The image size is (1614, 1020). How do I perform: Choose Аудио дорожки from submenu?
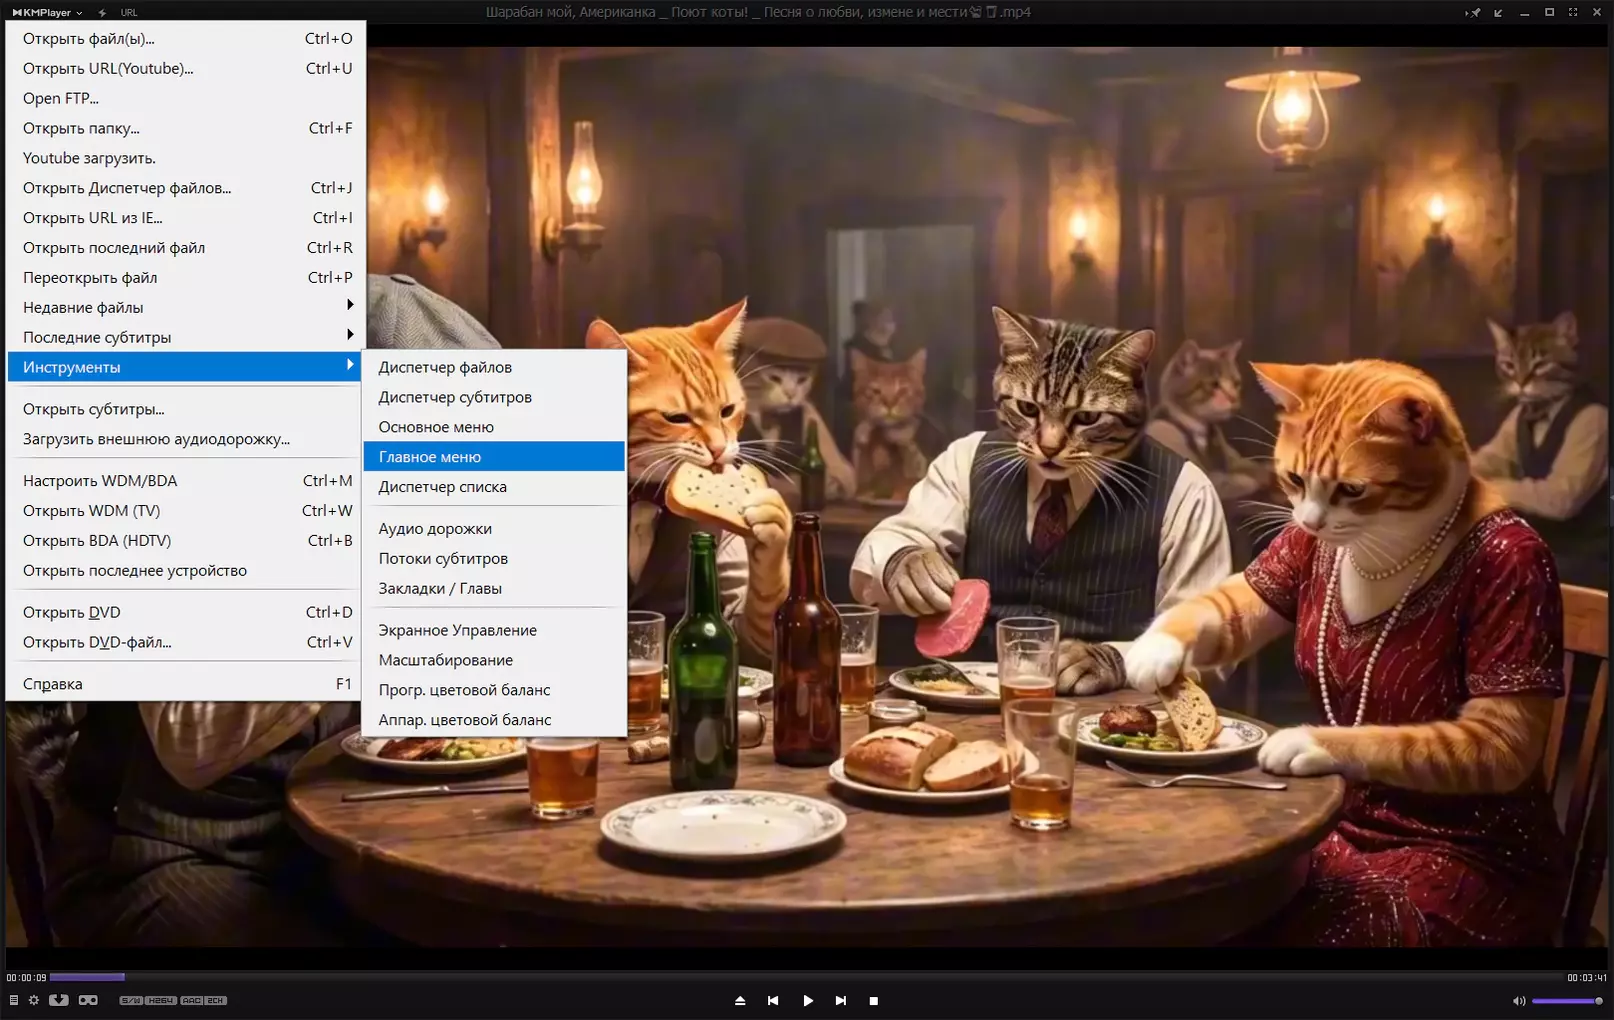(x=494, y=529)
